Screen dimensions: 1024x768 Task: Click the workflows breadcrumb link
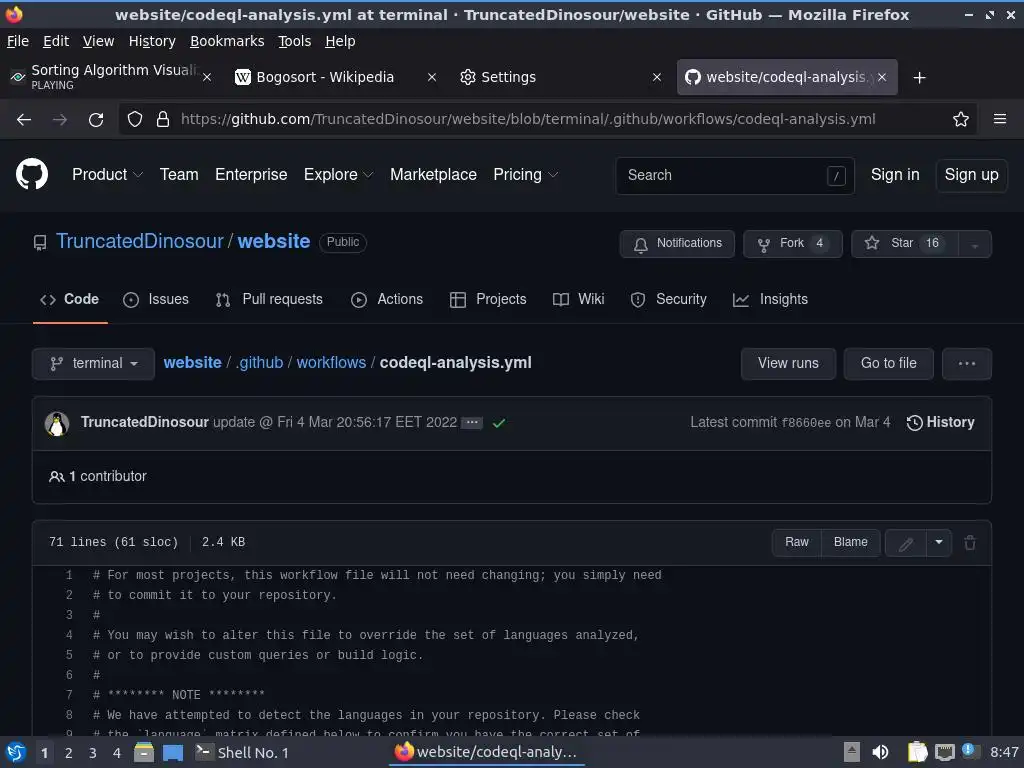(x=331, y=363)
